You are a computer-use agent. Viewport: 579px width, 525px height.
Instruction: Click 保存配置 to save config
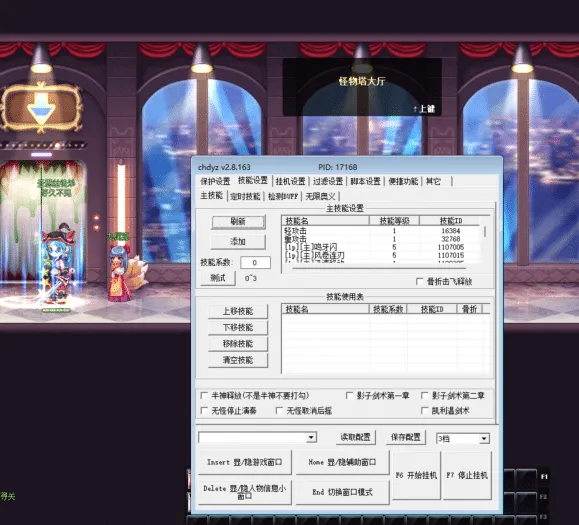click(405, 438)
